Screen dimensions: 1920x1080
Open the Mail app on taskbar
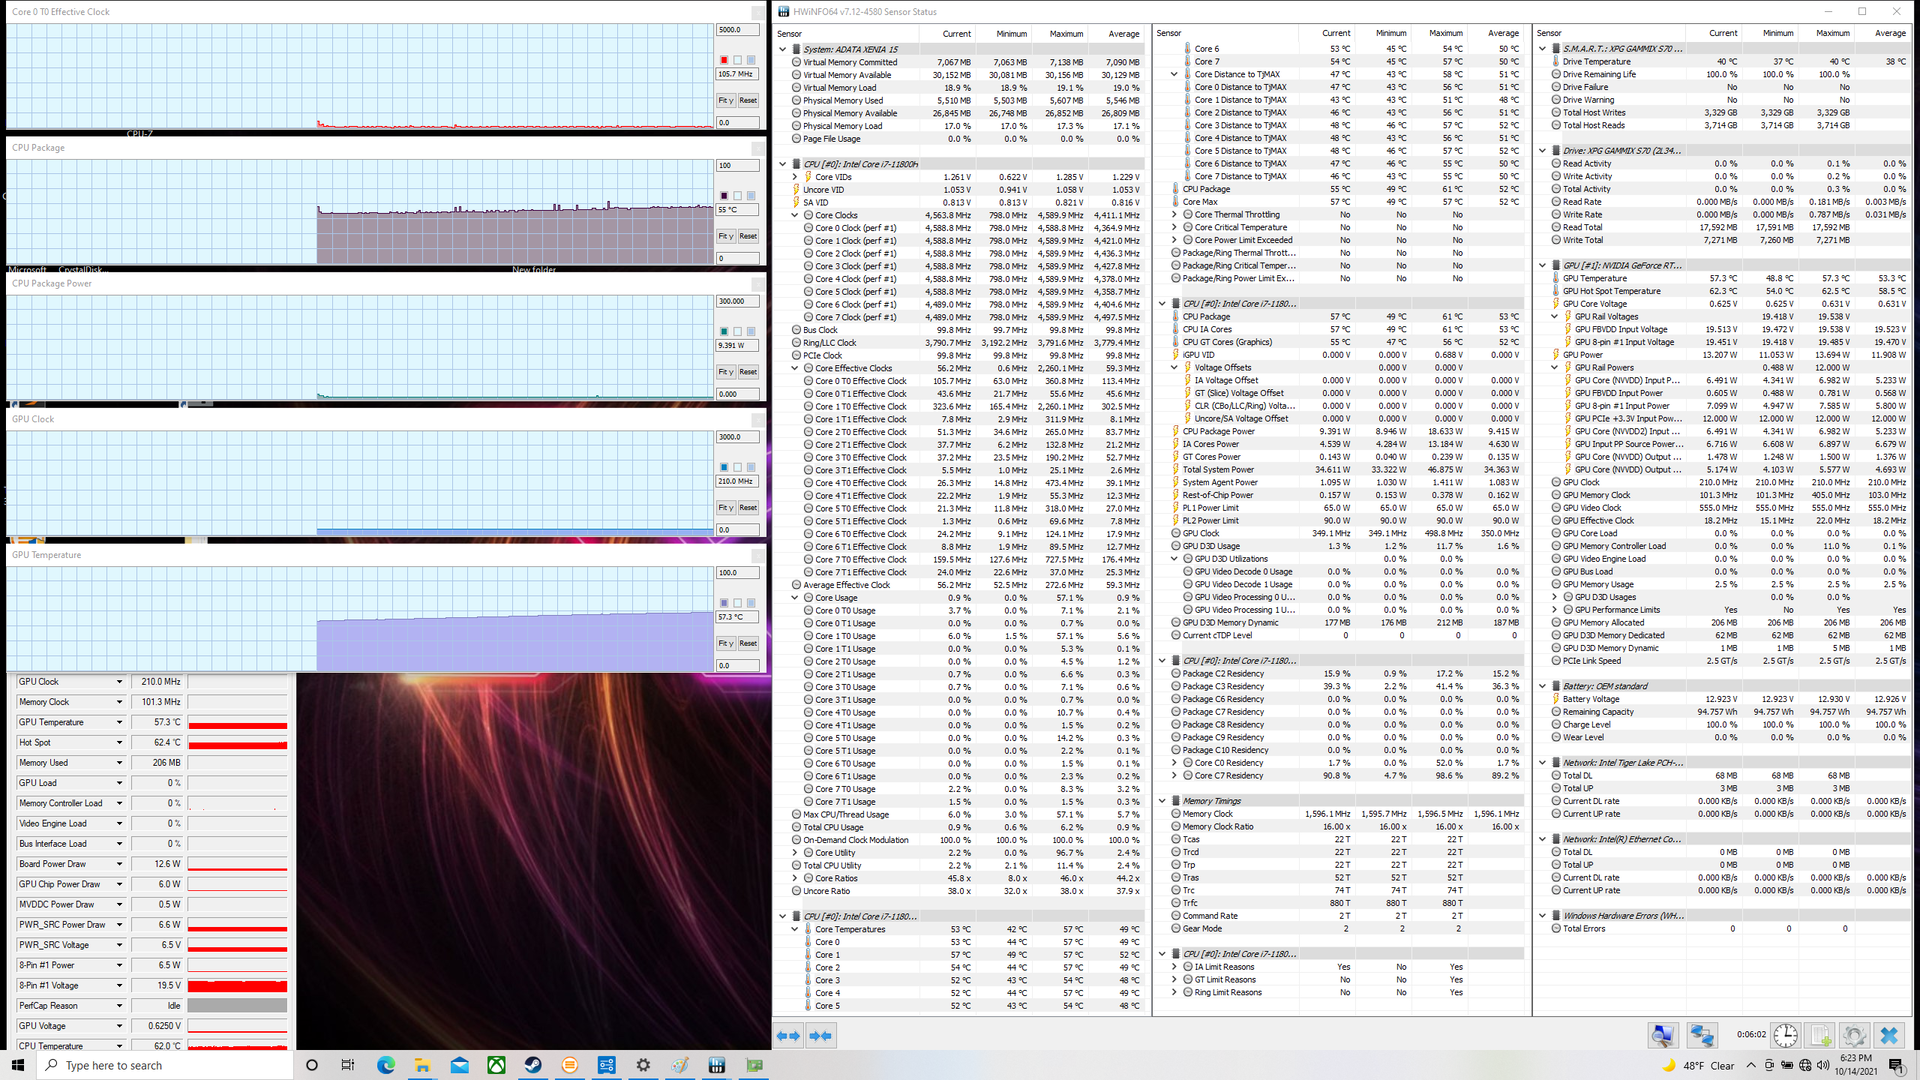click(459, 1065)
